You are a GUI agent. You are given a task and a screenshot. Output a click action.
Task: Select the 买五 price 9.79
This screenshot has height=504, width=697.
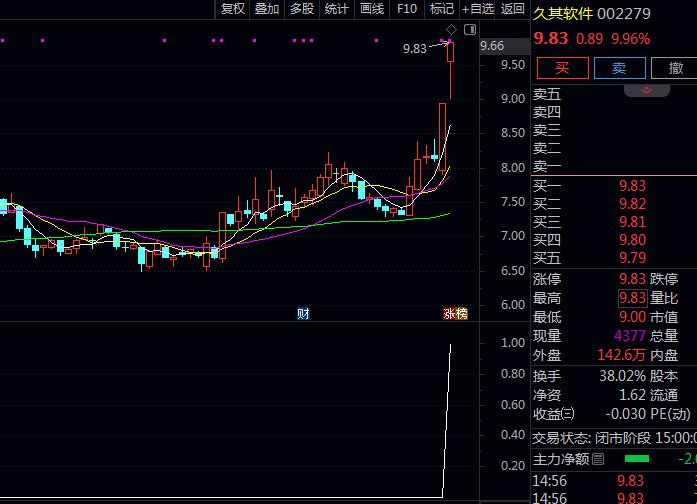(x=632, y=258)
